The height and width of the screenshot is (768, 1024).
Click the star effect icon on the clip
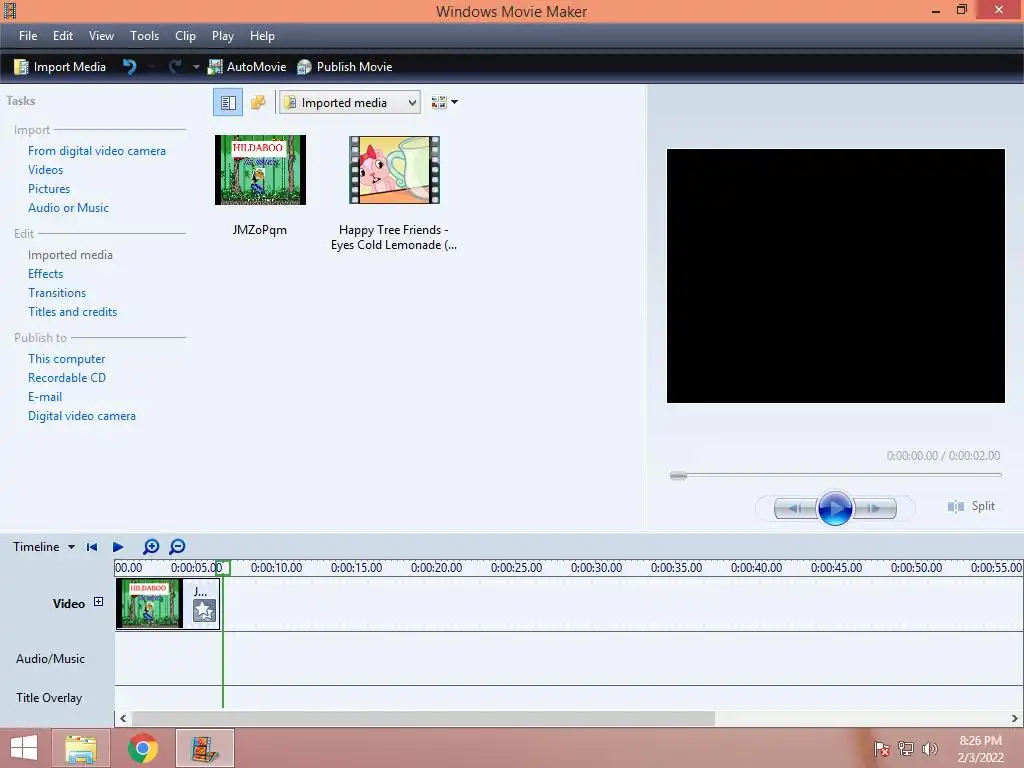(204, 611)
